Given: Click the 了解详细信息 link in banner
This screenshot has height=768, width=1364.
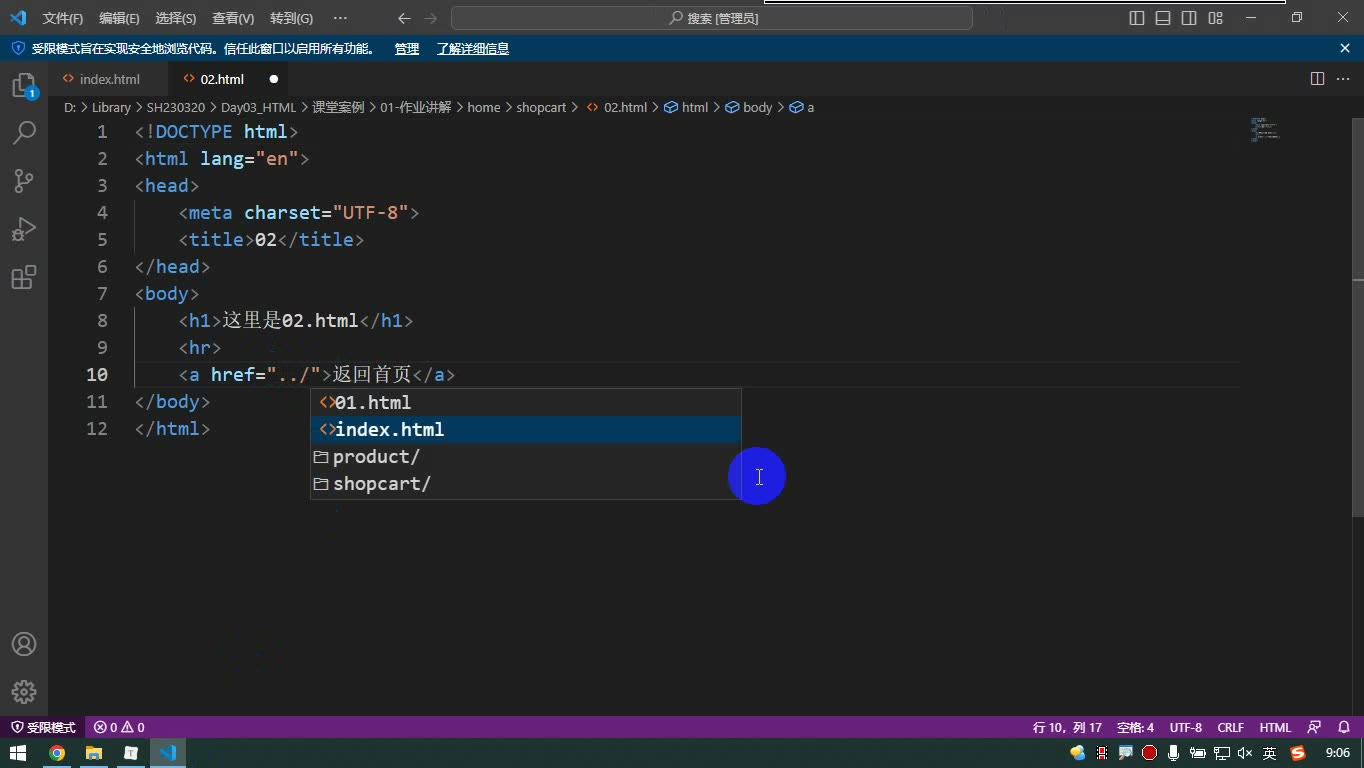Looking at the screenshot, I should click(x=473, y=48).
